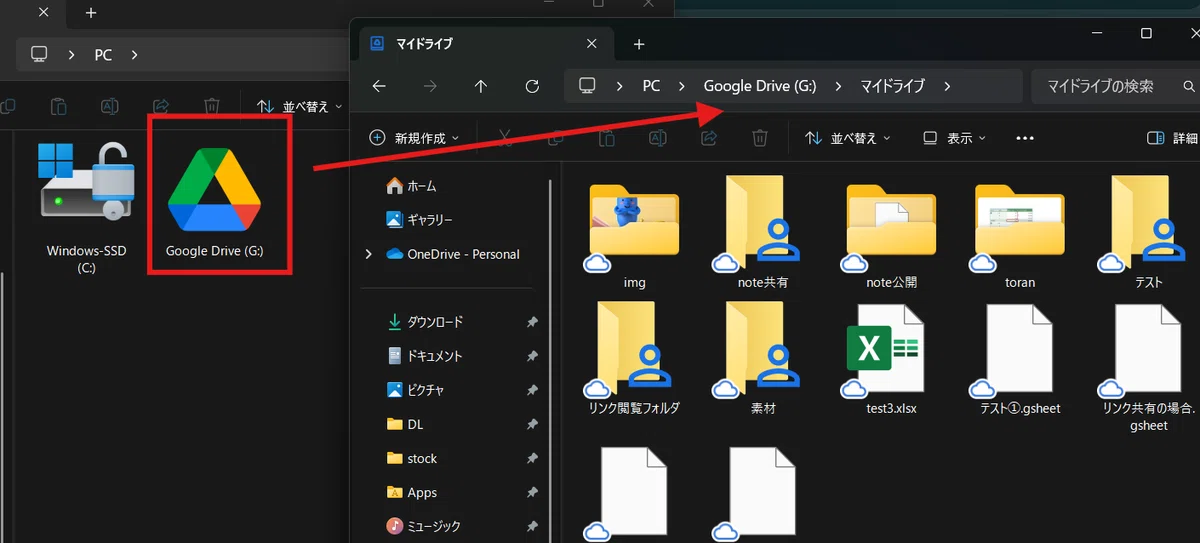This screenshot has width=1200, height=543.
Task: Click the cut scissors toolbar icon
Action: pos(504,138)
